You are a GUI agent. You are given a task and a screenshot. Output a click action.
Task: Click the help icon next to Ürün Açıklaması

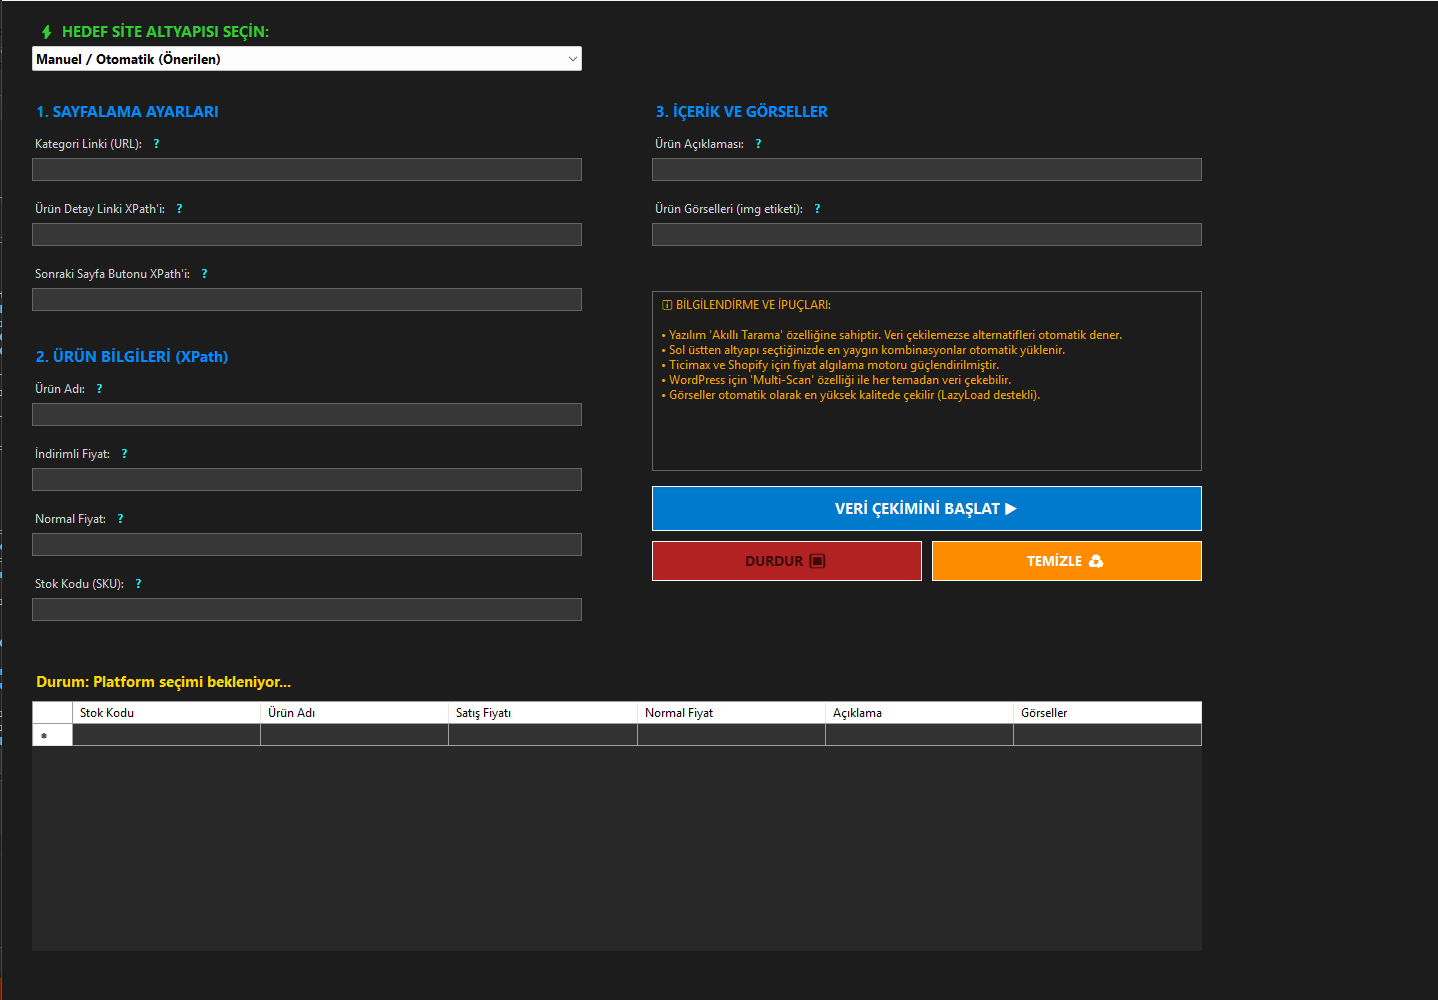click(x=758, y=144)
